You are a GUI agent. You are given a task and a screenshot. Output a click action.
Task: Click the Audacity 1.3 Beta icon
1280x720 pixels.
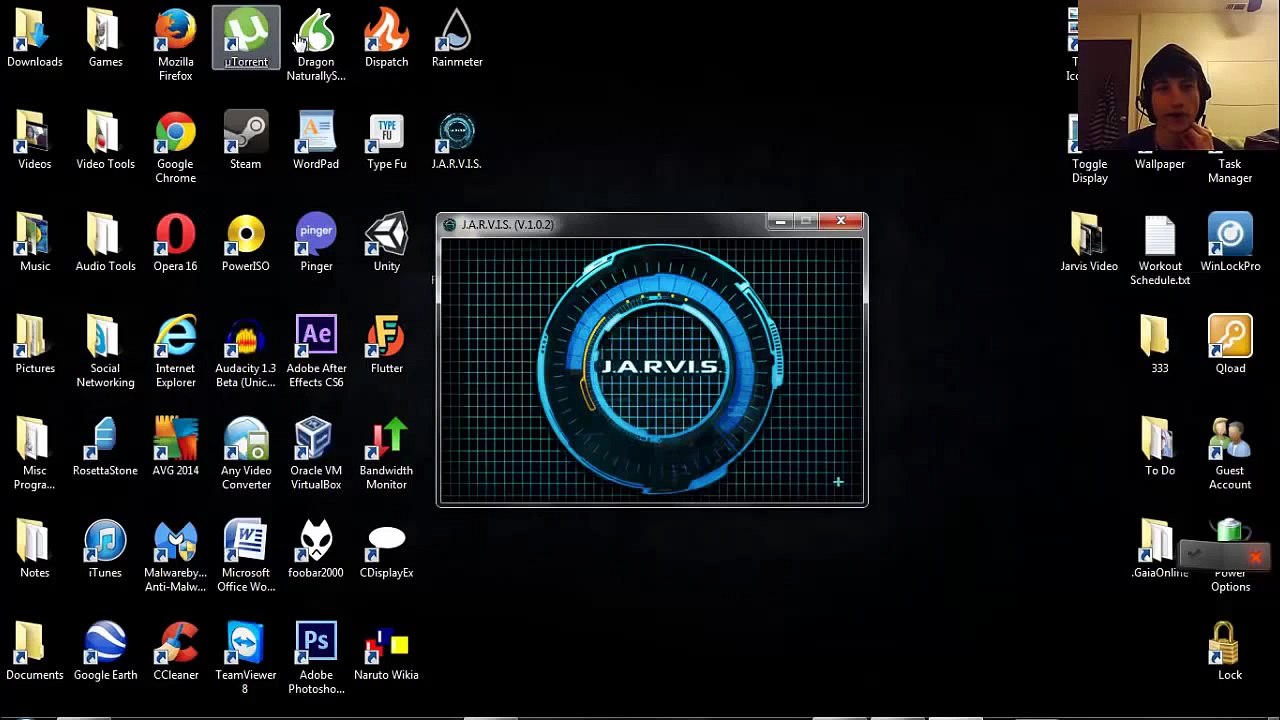245,351
